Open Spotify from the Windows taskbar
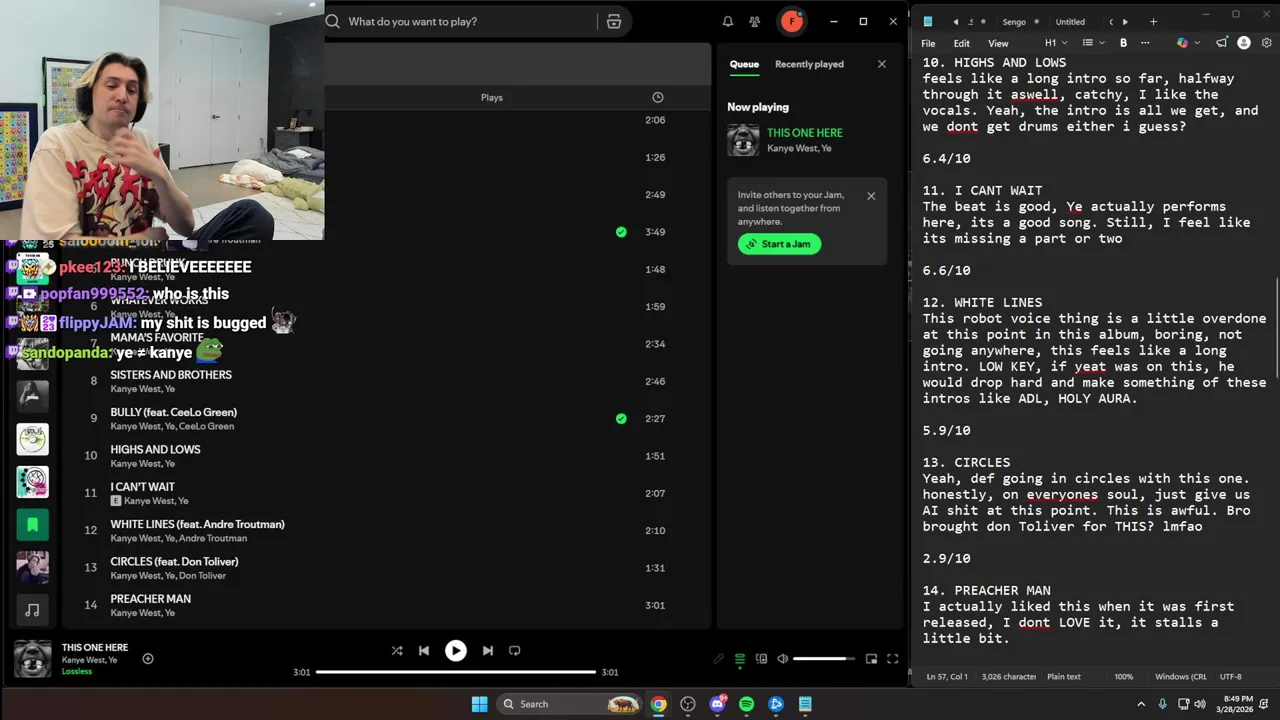1280x720 pixels. [746, 704]
